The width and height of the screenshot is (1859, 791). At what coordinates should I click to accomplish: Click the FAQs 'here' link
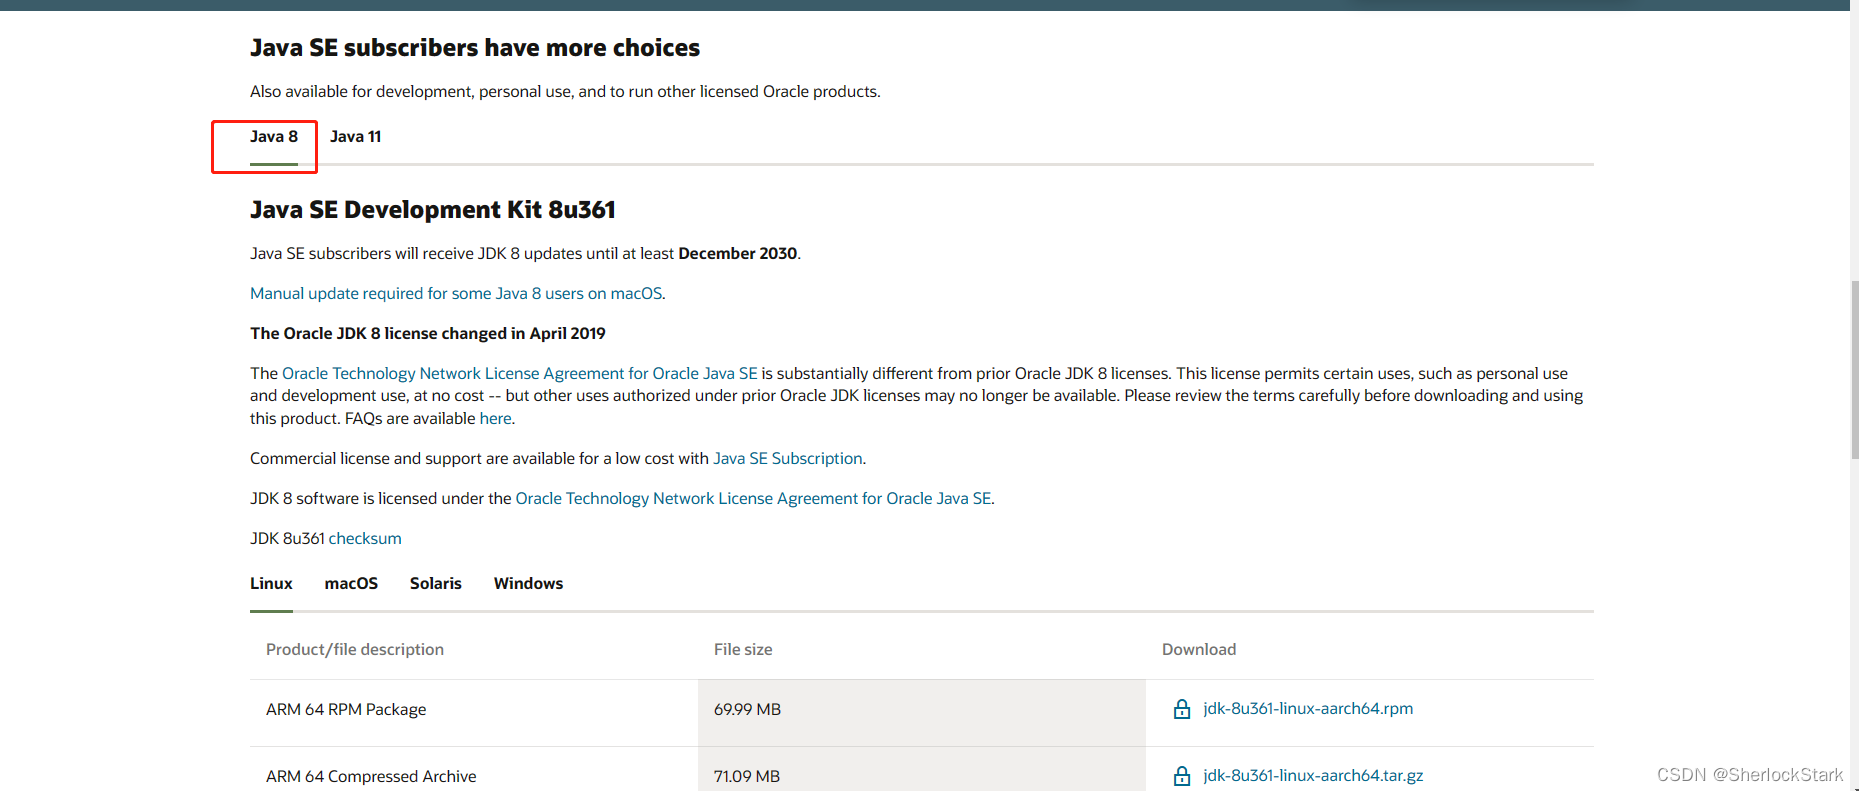tap(495, 418)
